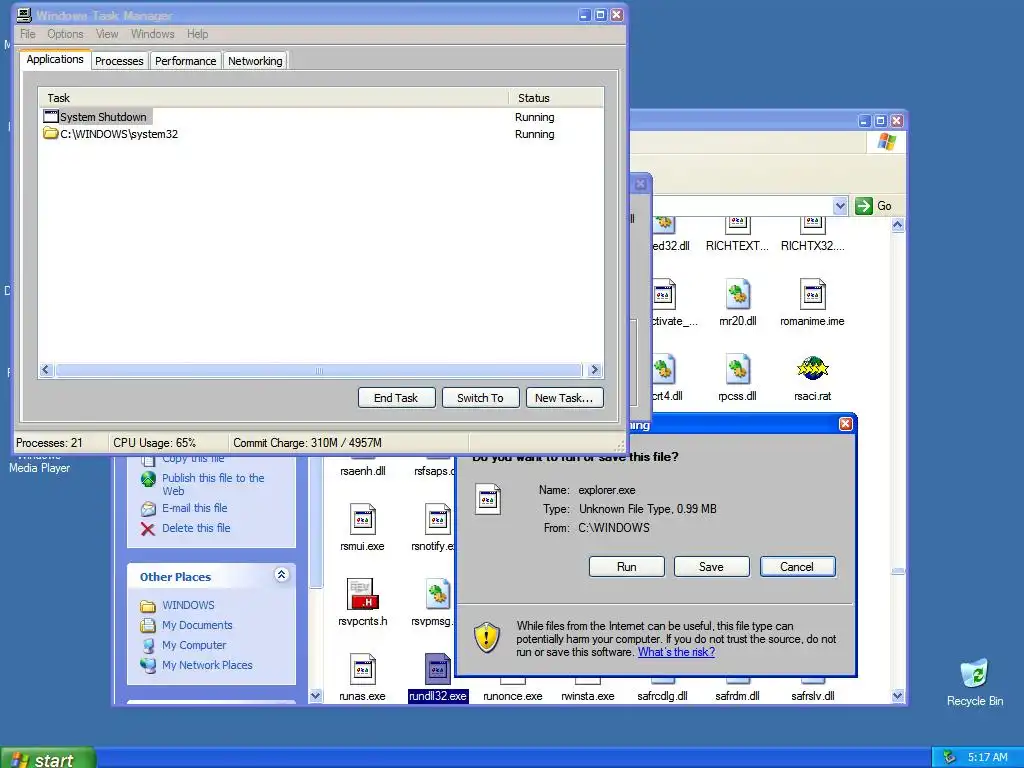Select the C:\WINDOWS\system32 folder icon in Task Manager

[x=51, y=134]
